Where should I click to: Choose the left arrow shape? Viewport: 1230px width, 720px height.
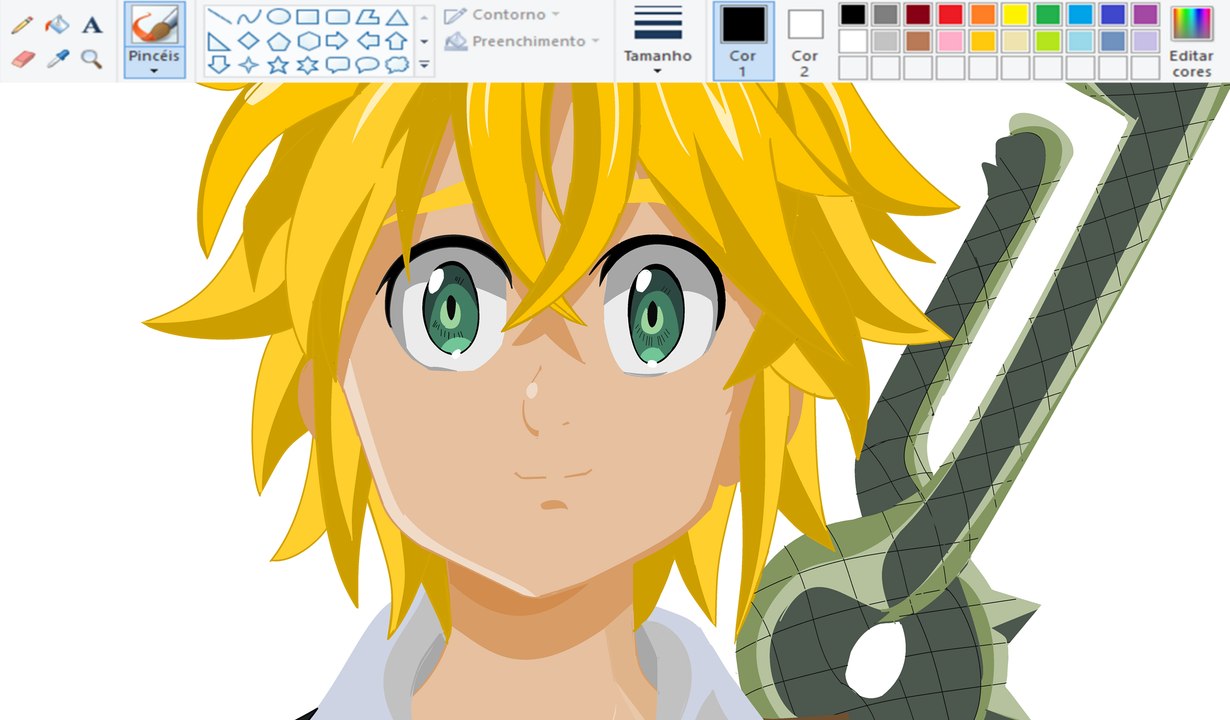368,41
